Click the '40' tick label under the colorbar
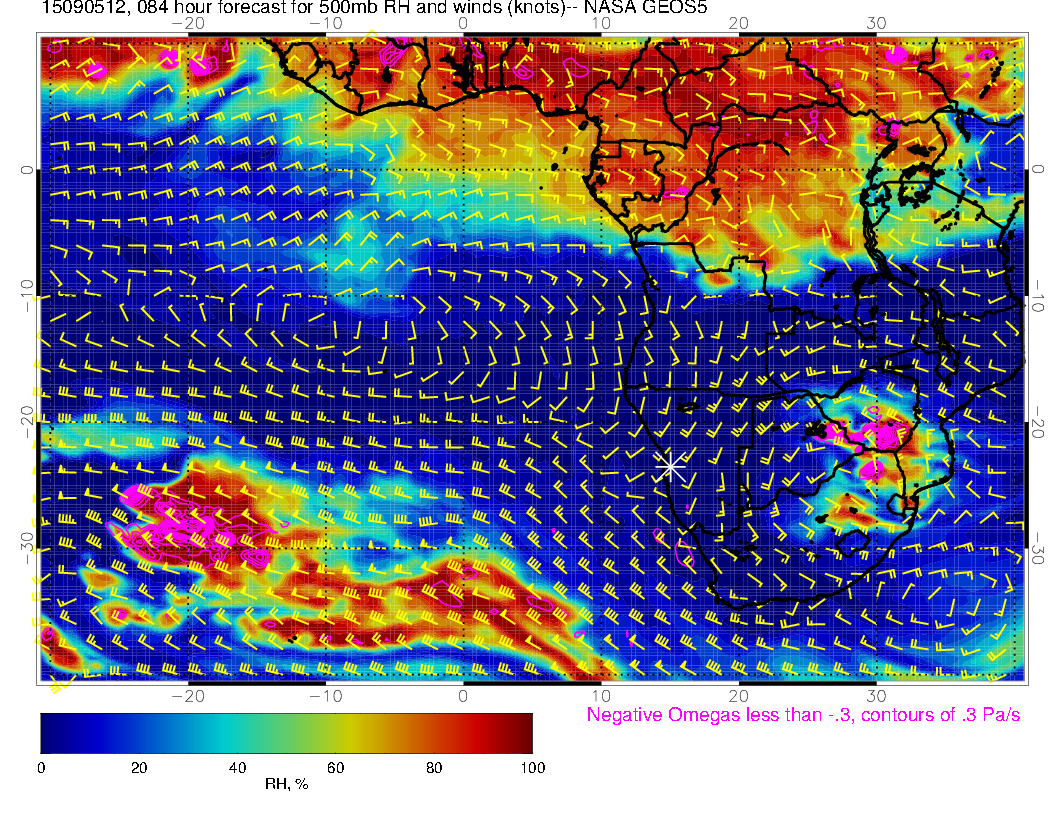This screenshot has height=816, width=1056. 238,768
